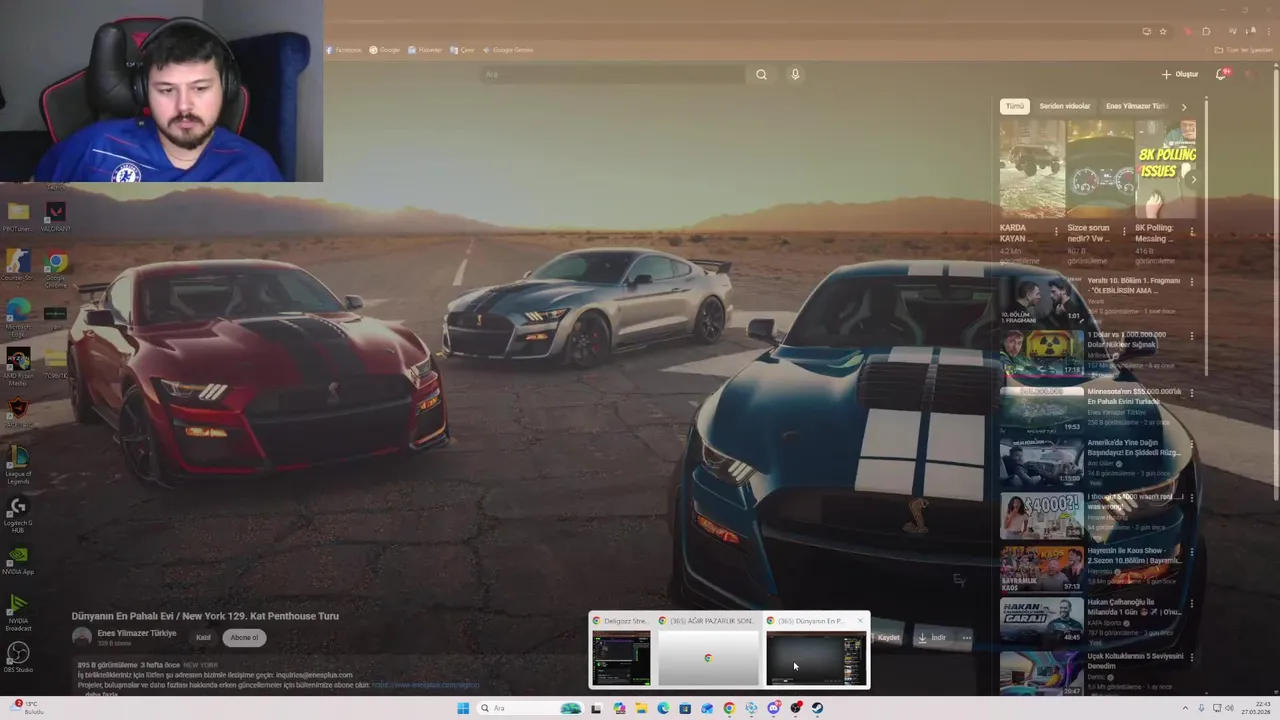Click the Abone ol subscribe button
Image resolution: width=1280 pixels, height=720 pixels.
tap(244, 637)
